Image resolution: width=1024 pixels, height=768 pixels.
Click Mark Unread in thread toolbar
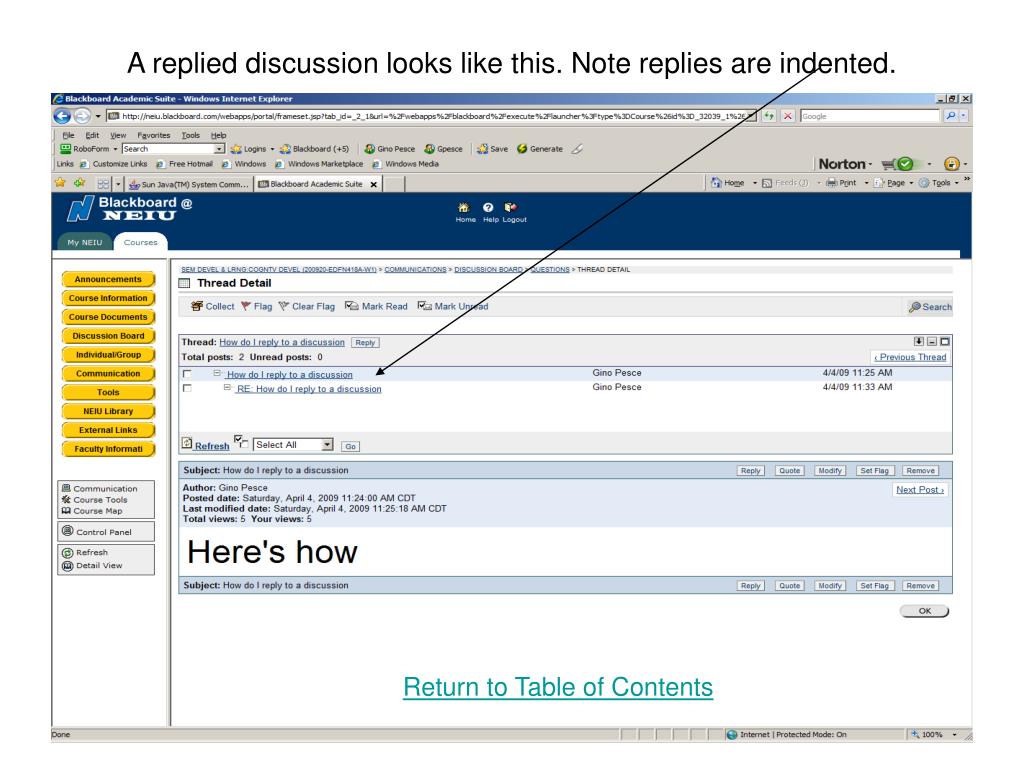[x=453, y=306]
